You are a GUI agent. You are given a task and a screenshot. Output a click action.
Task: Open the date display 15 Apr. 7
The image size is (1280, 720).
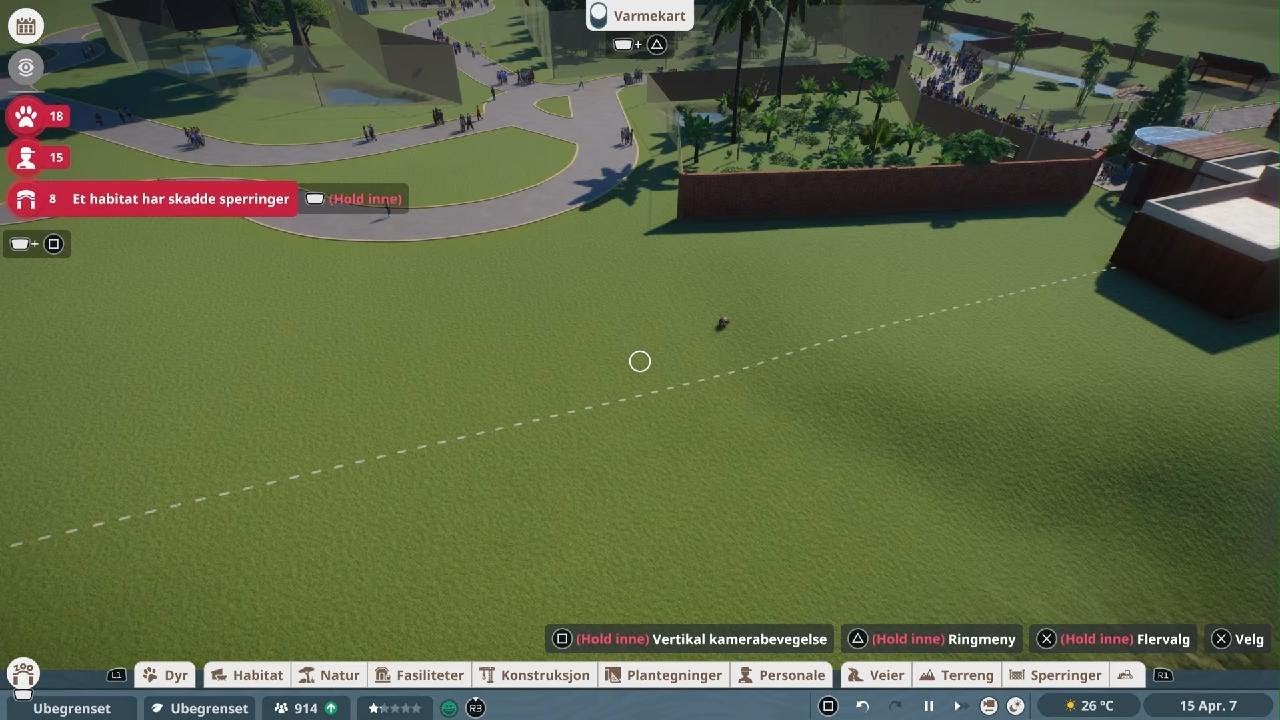coord(1208,706)
